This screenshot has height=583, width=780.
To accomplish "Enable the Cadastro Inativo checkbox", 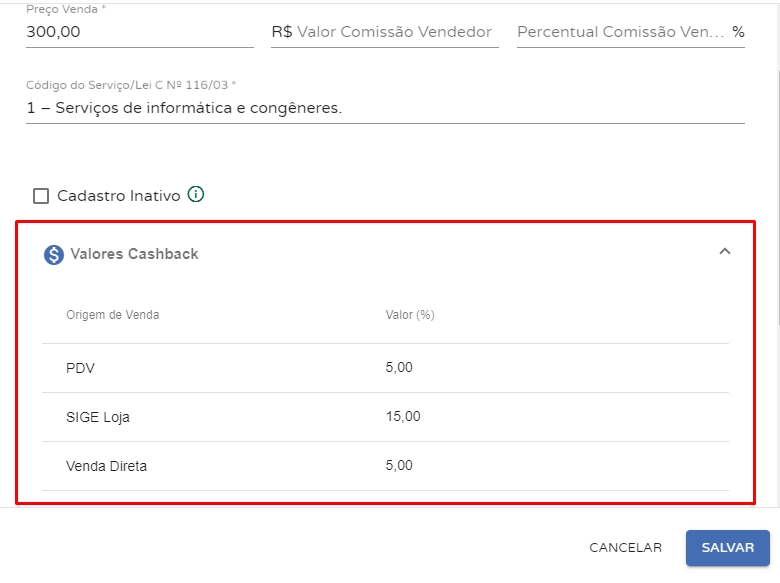I will tap(41, 196).
